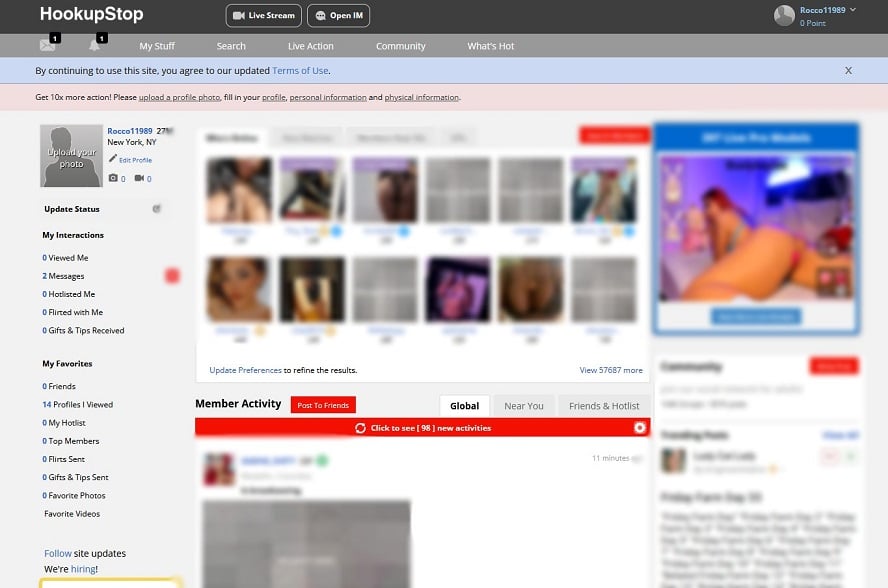
Task: Open IM chat from header
Action: click(x=338, y=16)
